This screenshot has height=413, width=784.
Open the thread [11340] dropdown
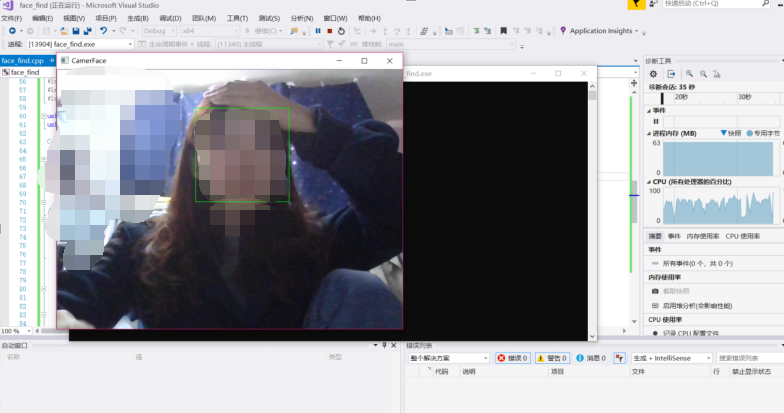(268, 44)
